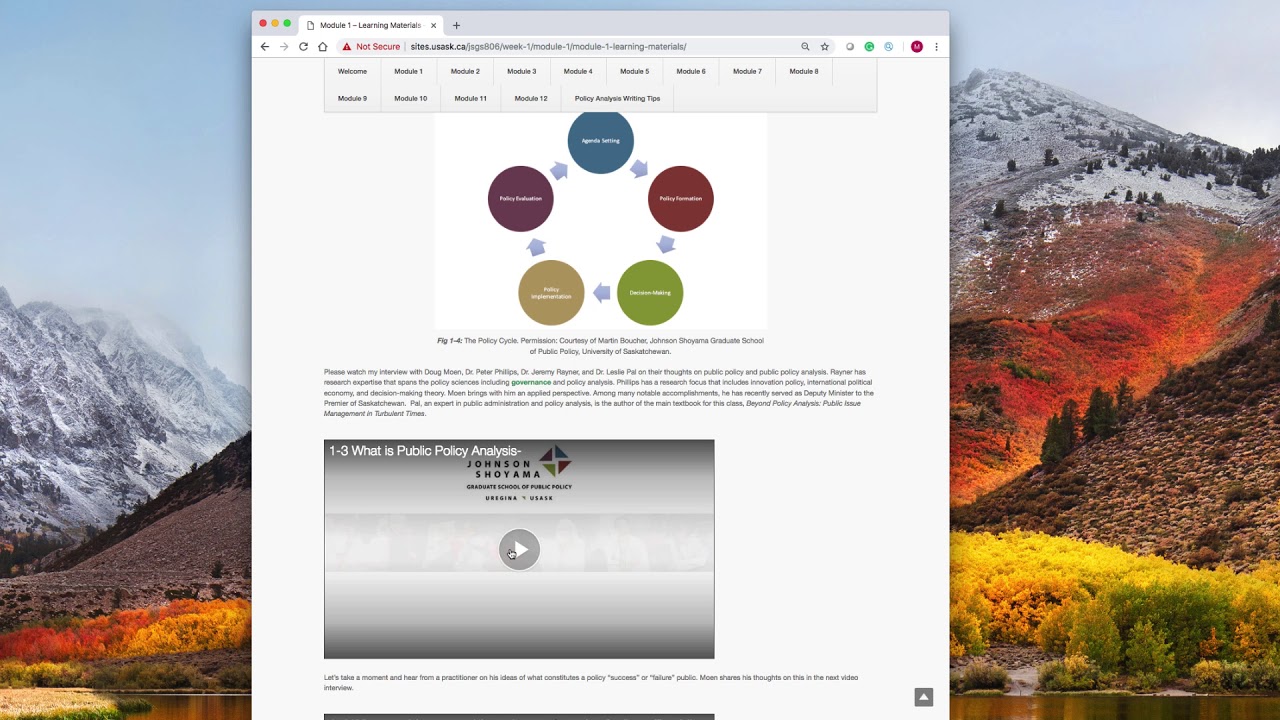Open the Module 10 menu item
Screen dimensions: 1280x720
coord(410,98)
